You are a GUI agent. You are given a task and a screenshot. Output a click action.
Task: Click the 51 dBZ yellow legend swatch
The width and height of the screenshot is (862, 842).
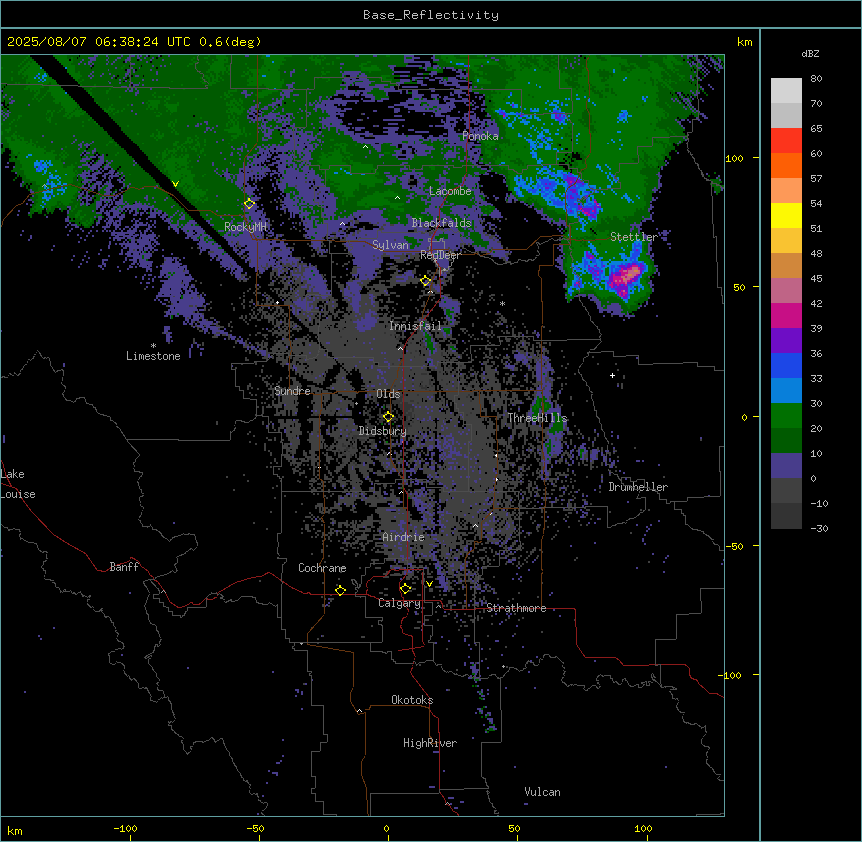786,215
